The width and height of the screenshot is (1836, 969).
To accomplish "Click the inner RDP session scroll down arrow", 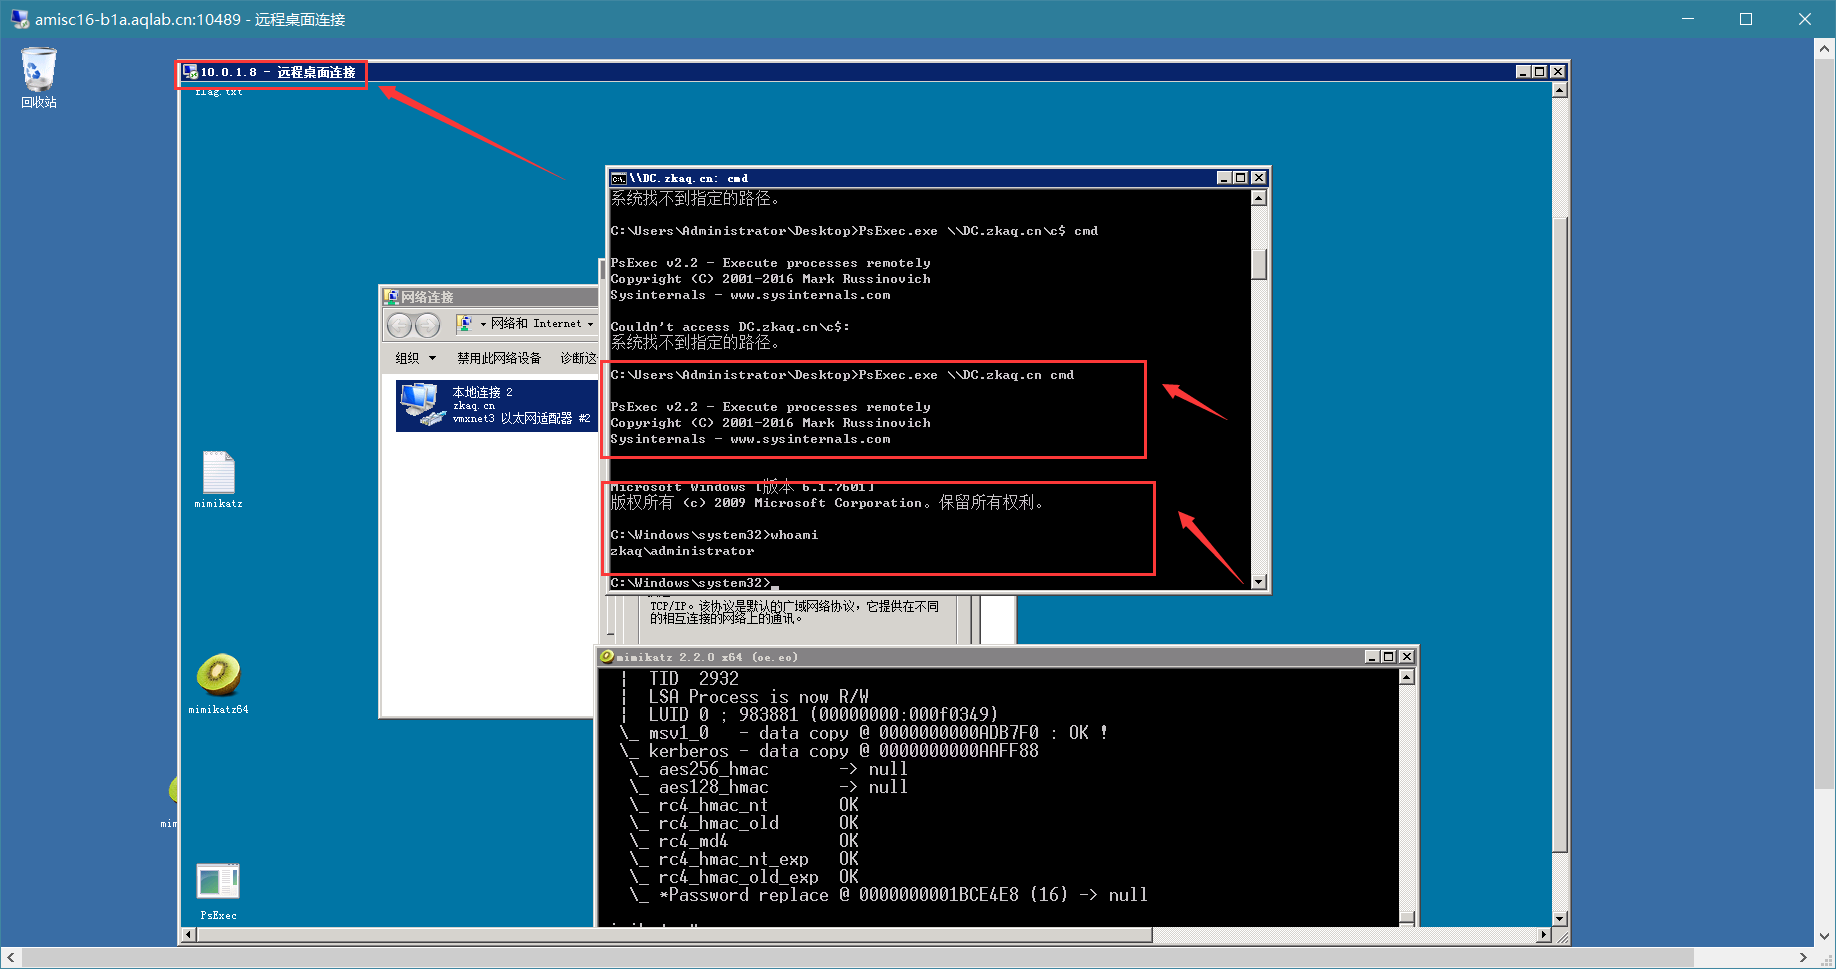I will pos(1560,918).
